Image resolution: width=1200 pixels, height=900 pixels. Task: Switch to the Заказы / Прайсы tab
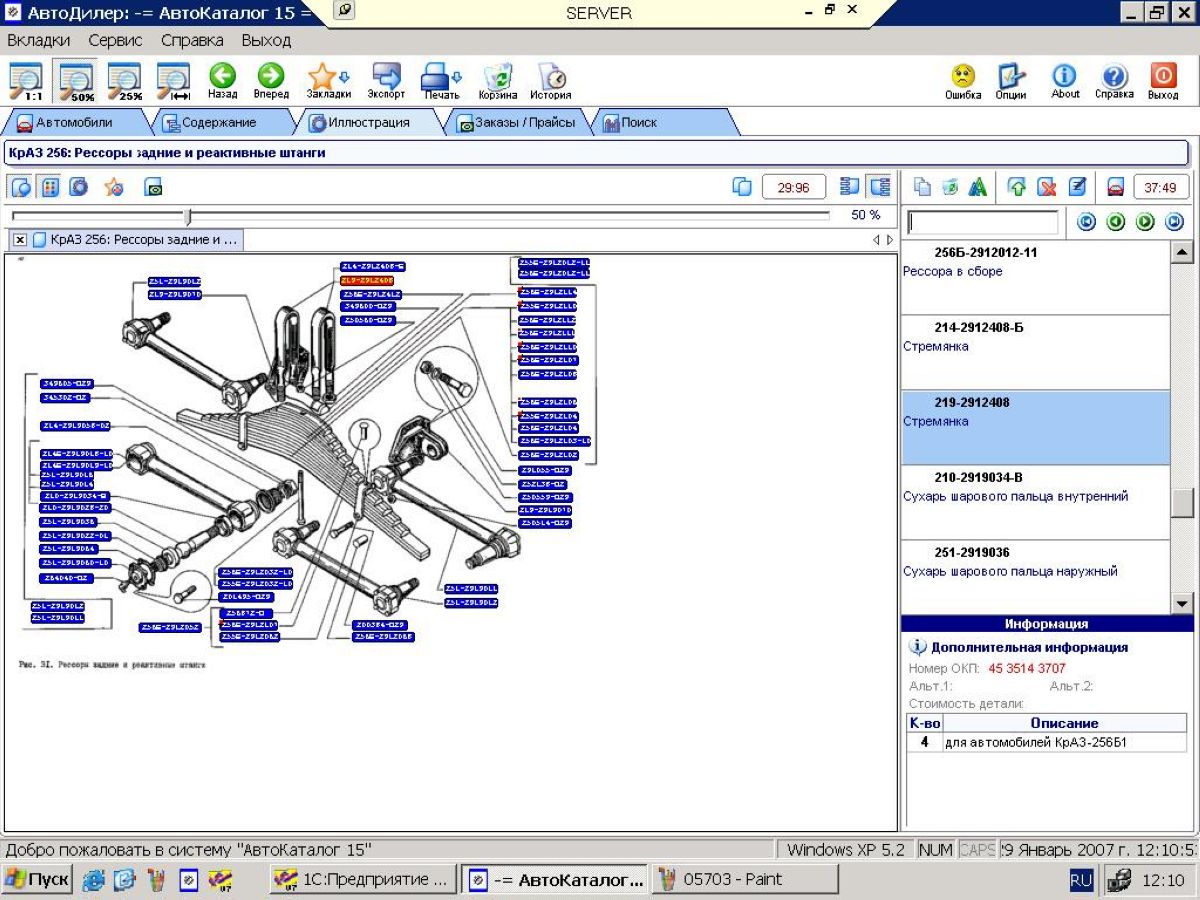pyautogui.click(x=516, y=123)
